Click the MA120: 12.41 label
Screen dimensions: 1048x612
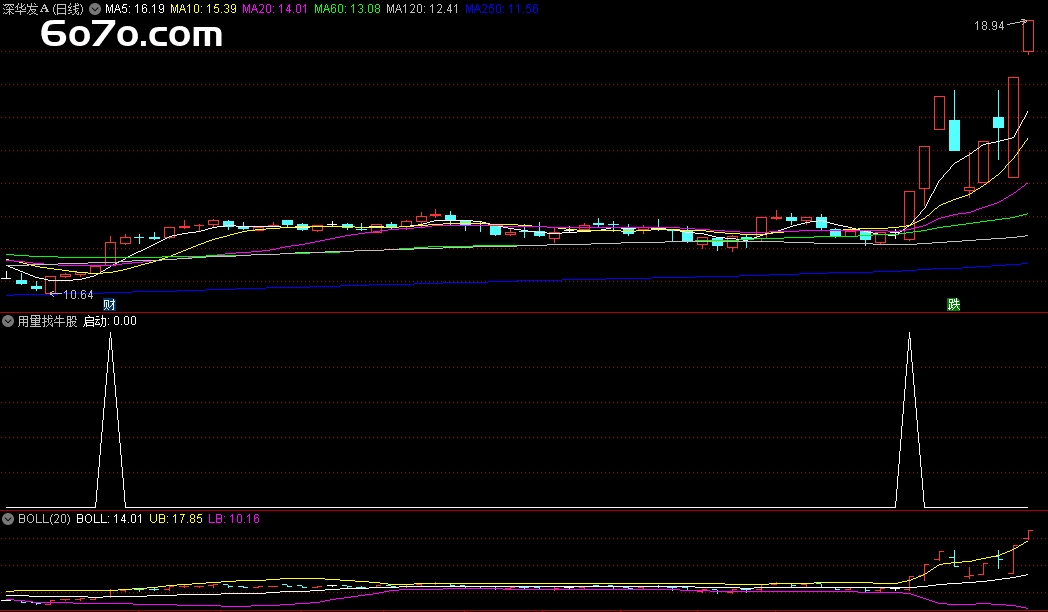[x=422, y=9]
